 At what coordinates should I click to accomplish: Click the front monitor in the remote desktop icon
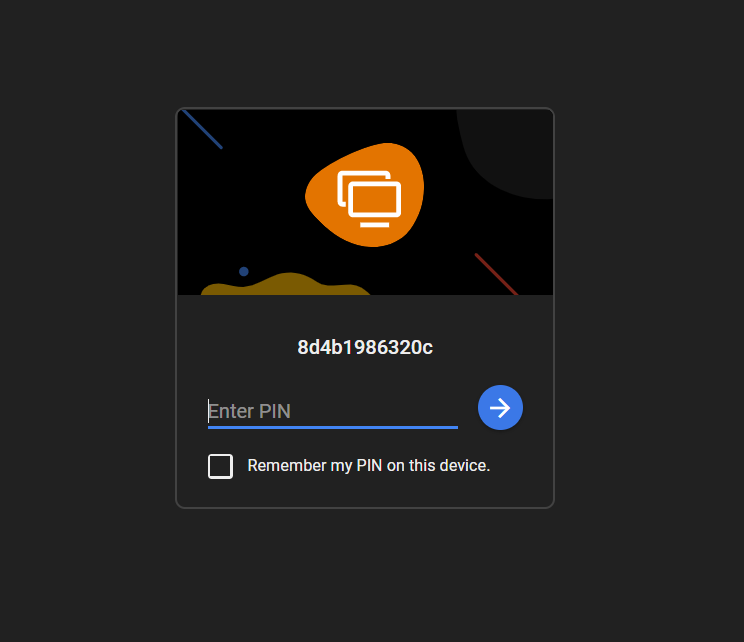374,199
